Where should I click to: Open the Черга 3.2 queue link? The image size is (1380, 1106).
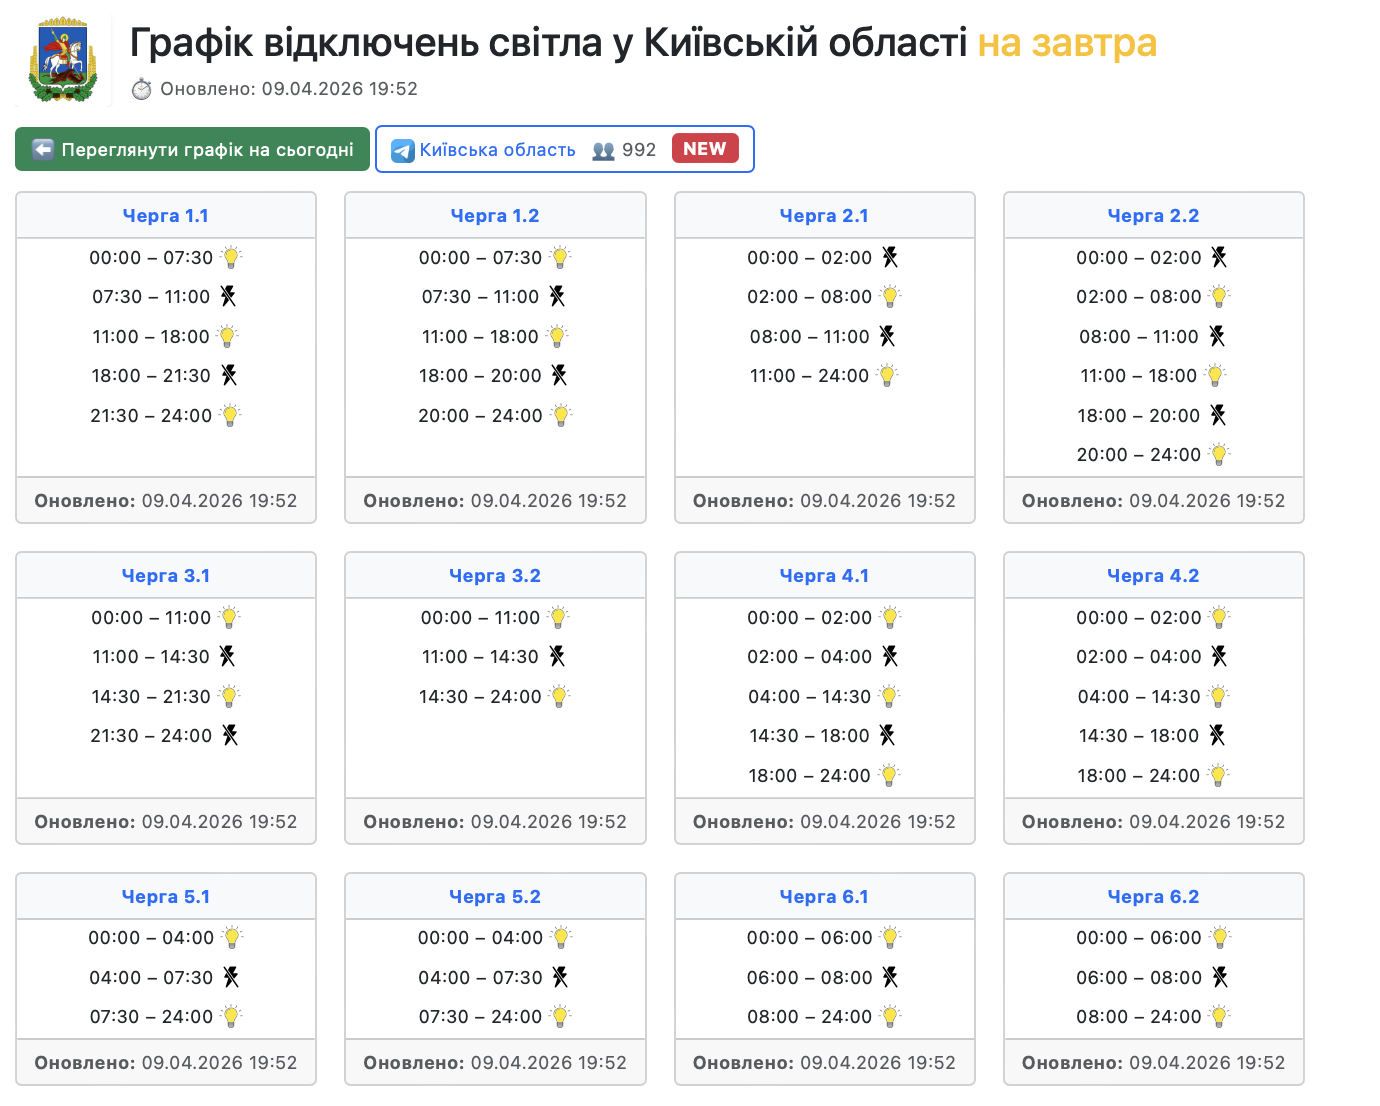point(495,576)
